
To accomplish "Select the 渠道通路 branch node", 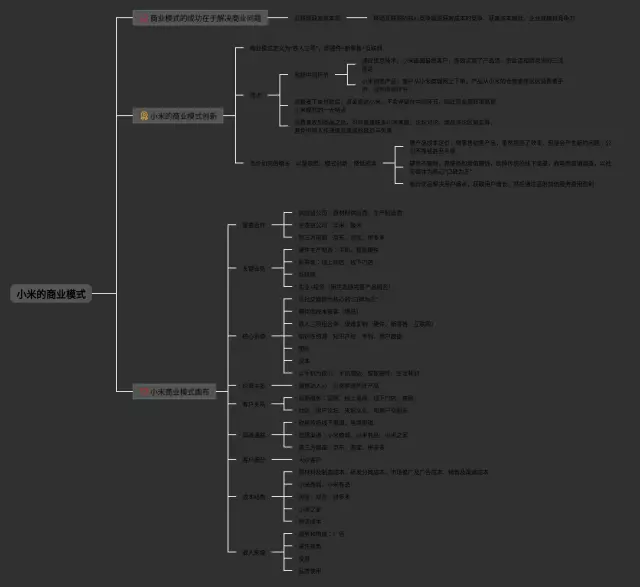I will 253,435.
